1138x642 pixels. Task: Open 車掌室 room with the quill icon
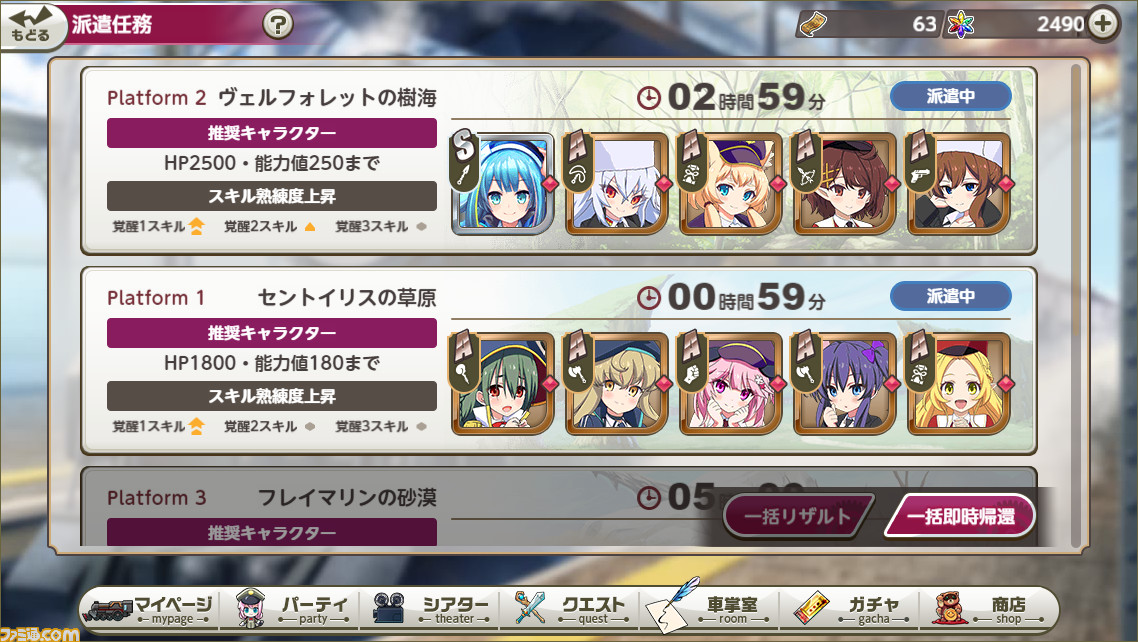tap(708, 608)
